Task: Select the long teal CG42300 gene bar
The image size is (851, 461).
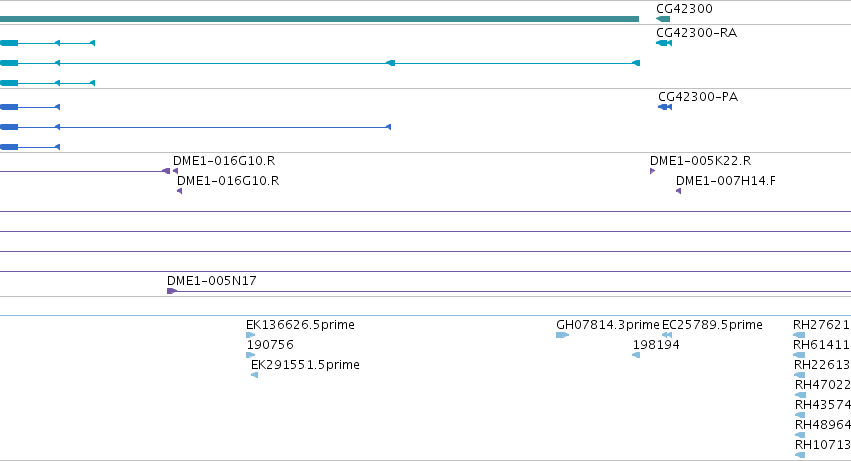Action: [x=319, y=19]
